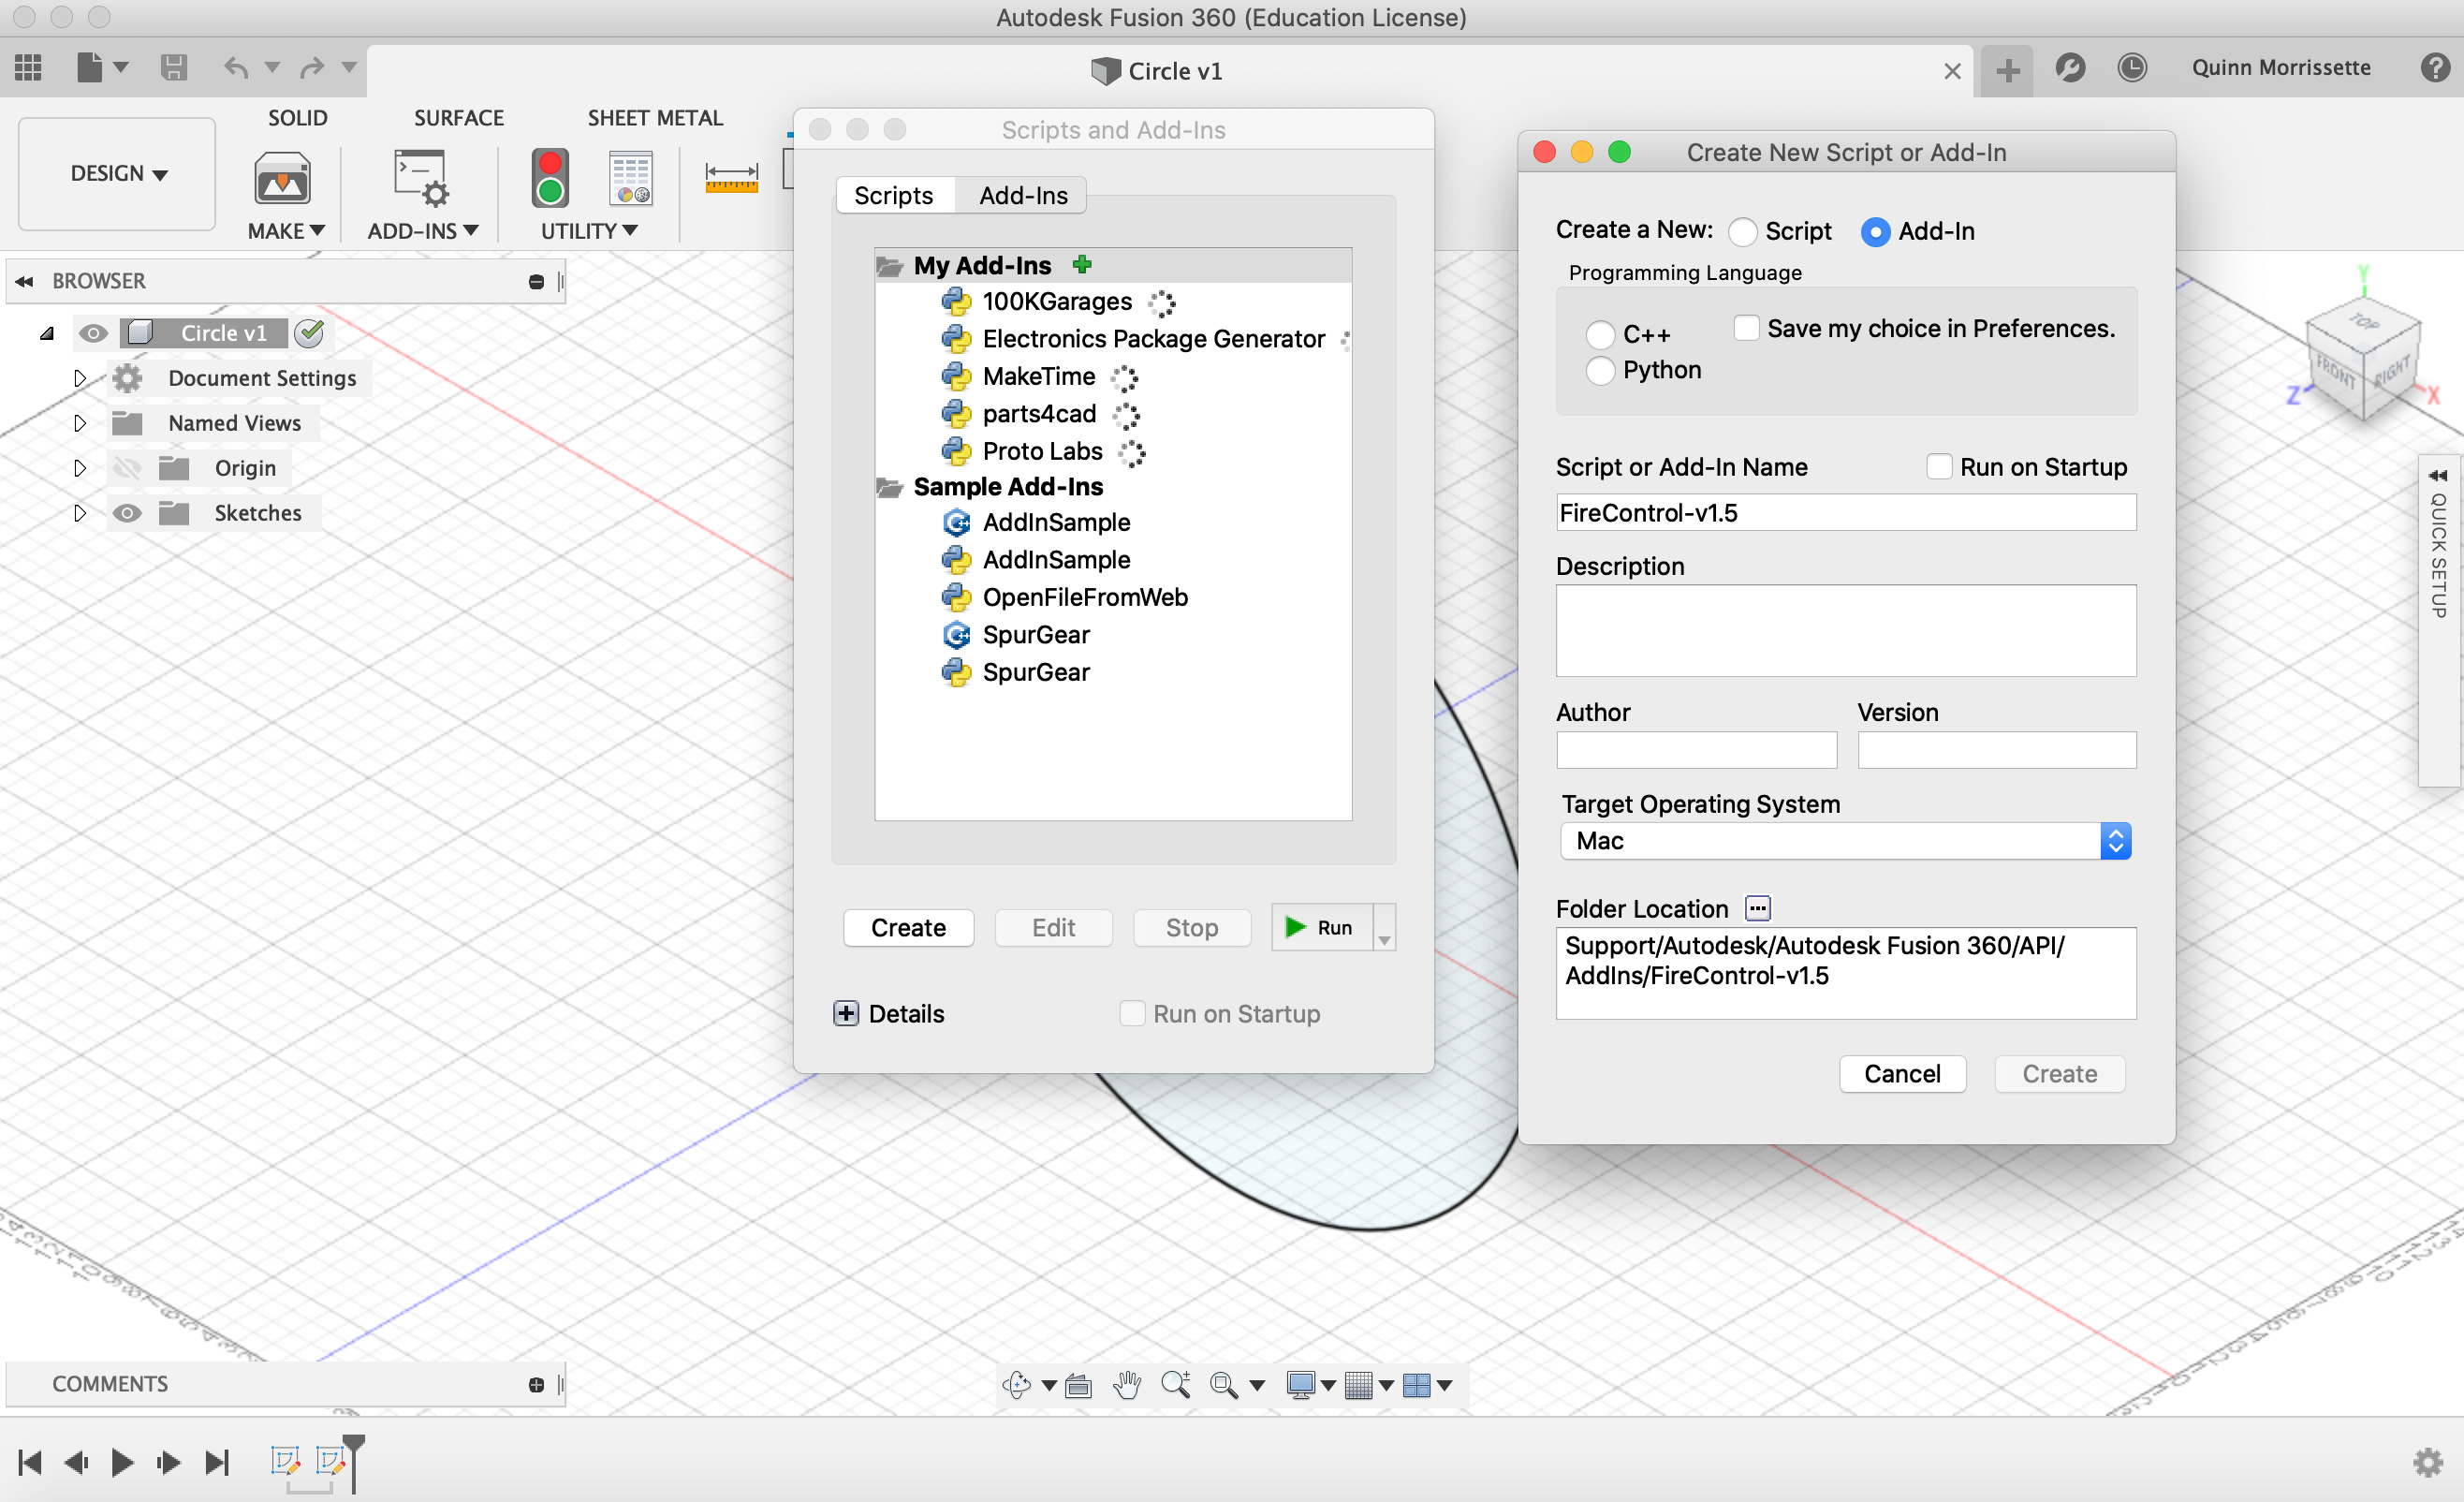Open the MAKE dropdown menu
Viewport: 2464px width, 1502px height.
pyautogui.click(x=286, y=231)
